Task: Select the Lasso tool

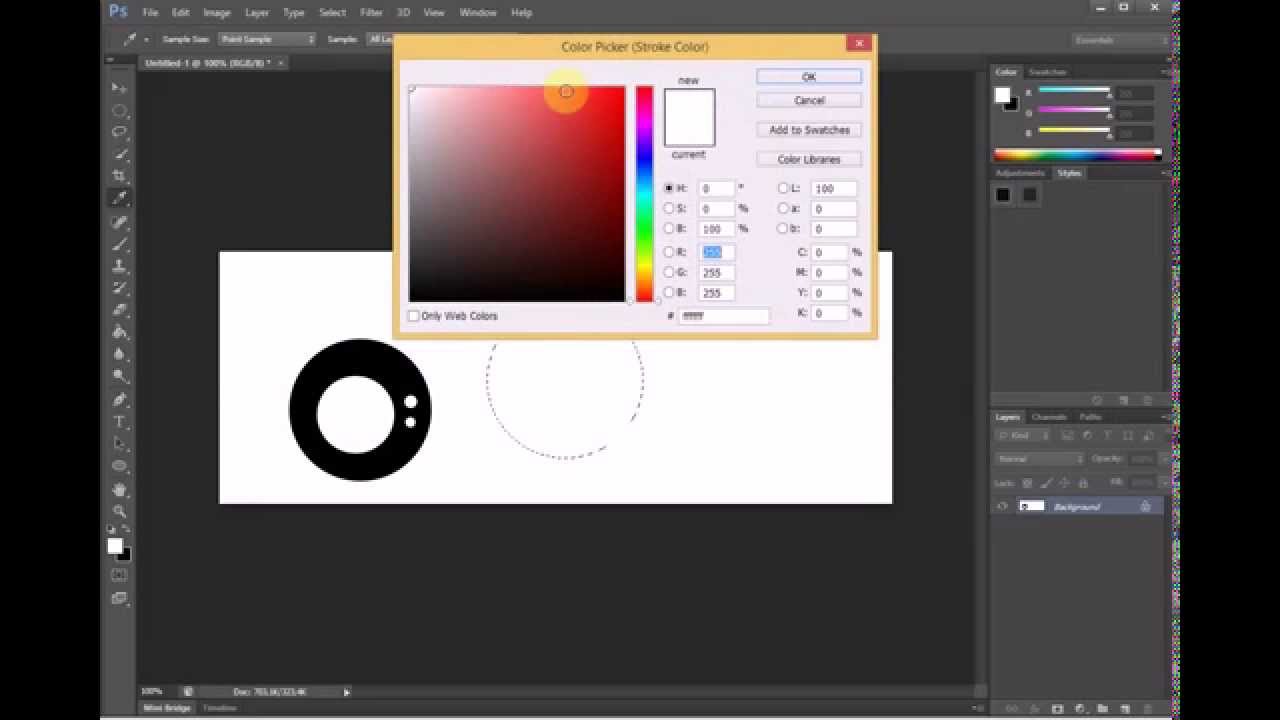Action: [119, 132]
